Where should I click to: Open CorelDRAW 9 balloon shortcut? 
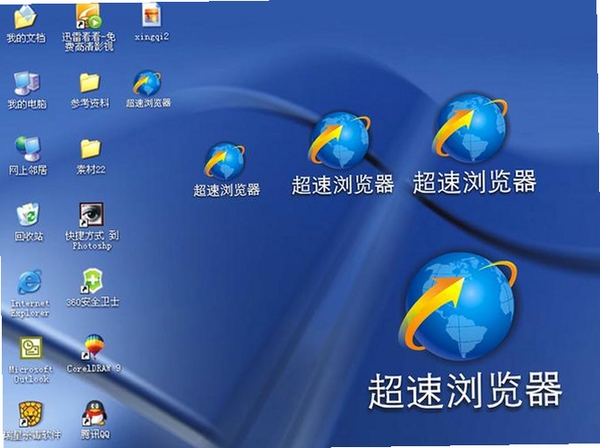click(x=93, y=347)
